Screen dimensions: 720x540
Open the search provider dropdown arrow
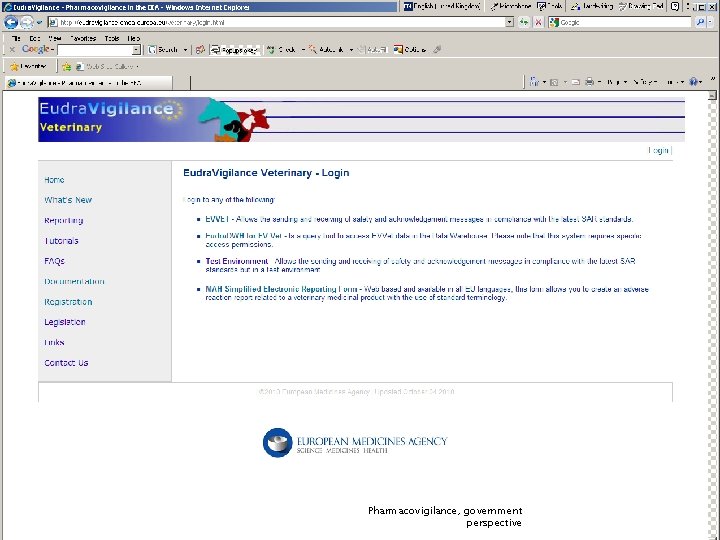[x=711, y=22]
